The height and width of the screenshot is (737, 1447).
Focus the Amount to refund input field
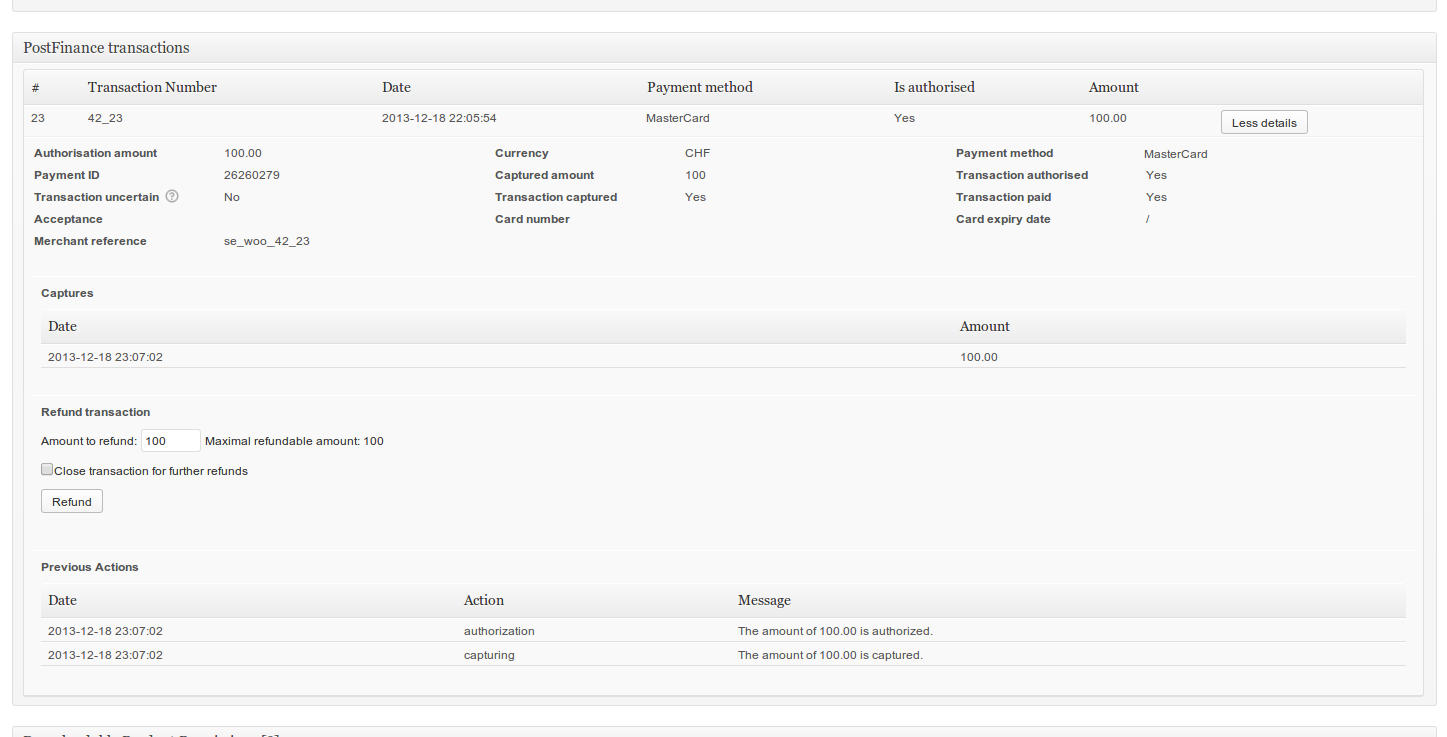[x=170, y=441]
